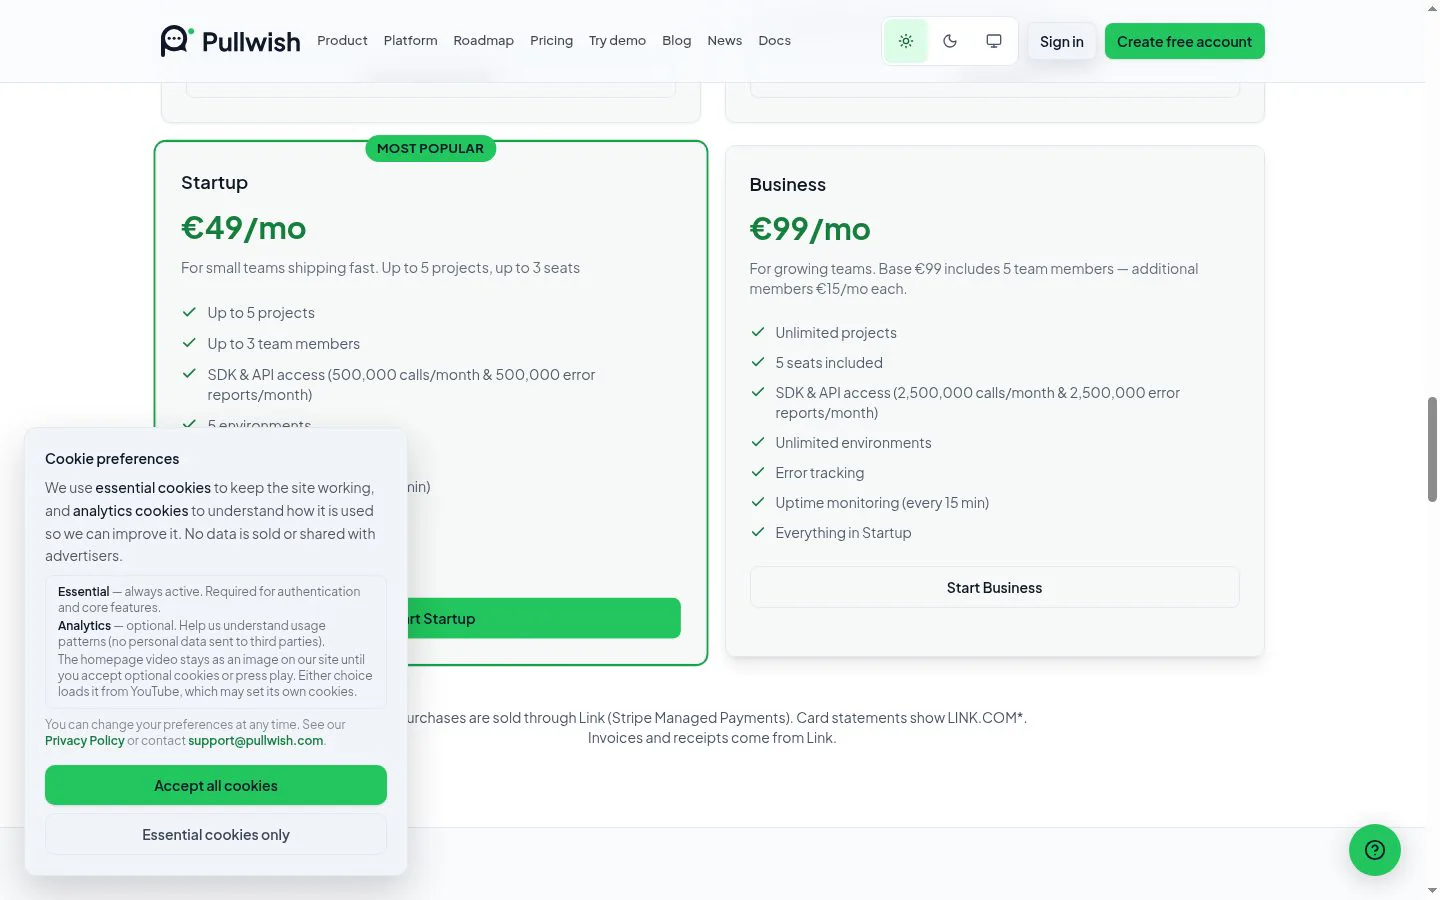
Task: Select system theme monitor icon
Action: [x=994, y=41]
